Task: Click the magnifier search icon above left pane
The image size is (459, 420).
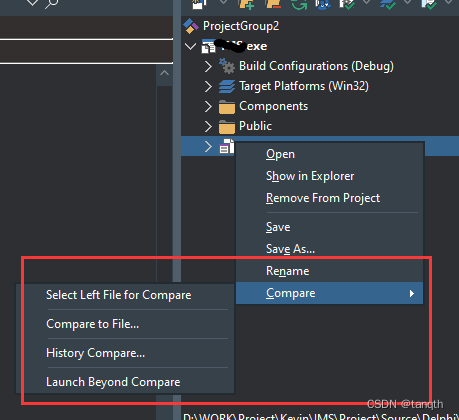Action: click(52, 4)
